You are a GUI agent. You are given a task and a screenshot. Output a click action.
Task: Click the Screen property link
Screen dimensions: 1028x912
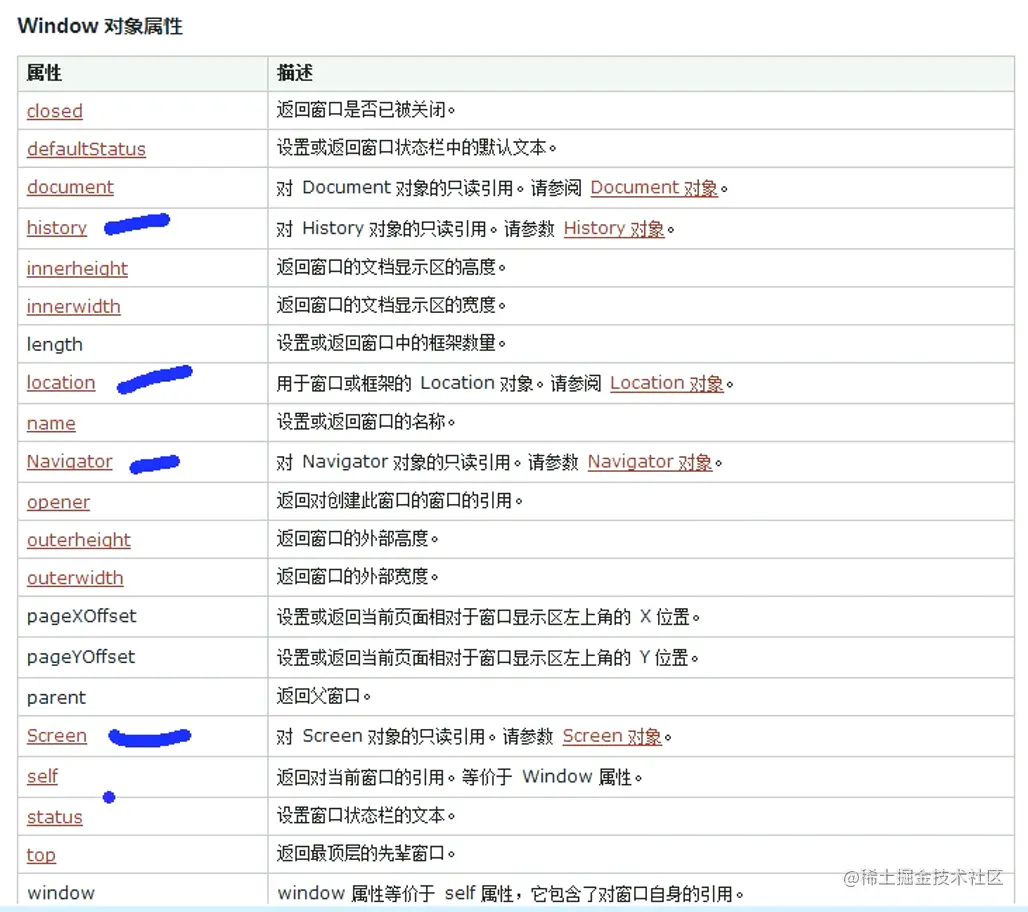point(56,736)
